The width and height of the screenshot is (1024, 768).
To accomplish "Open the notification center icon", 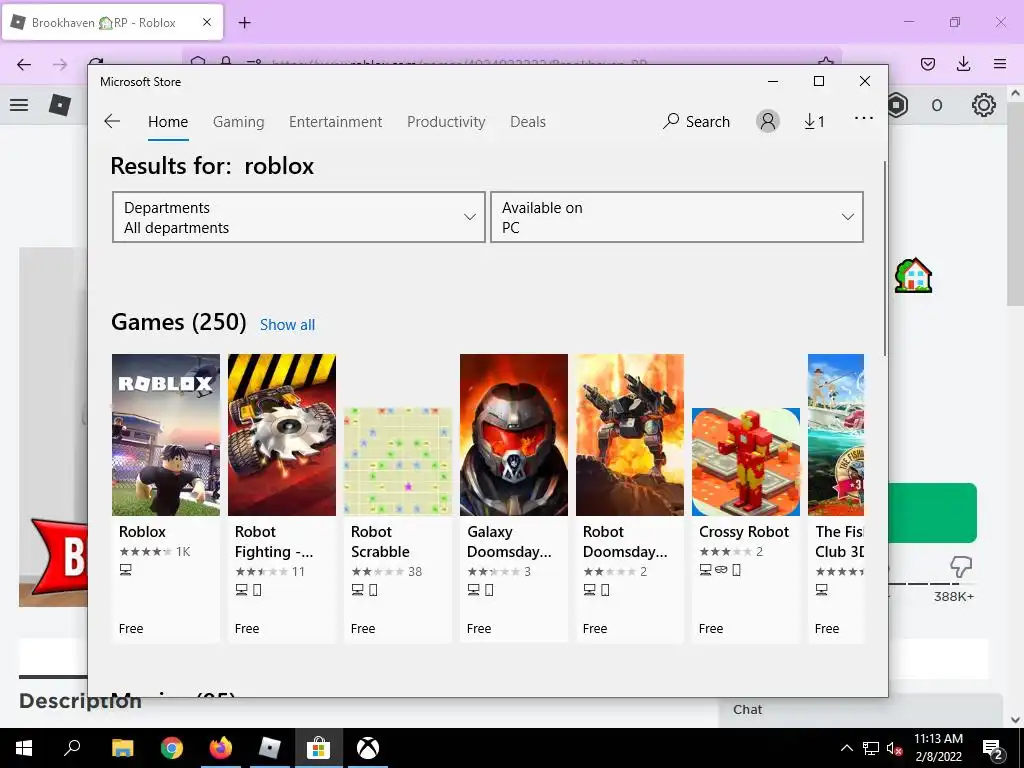I will 993,749.
